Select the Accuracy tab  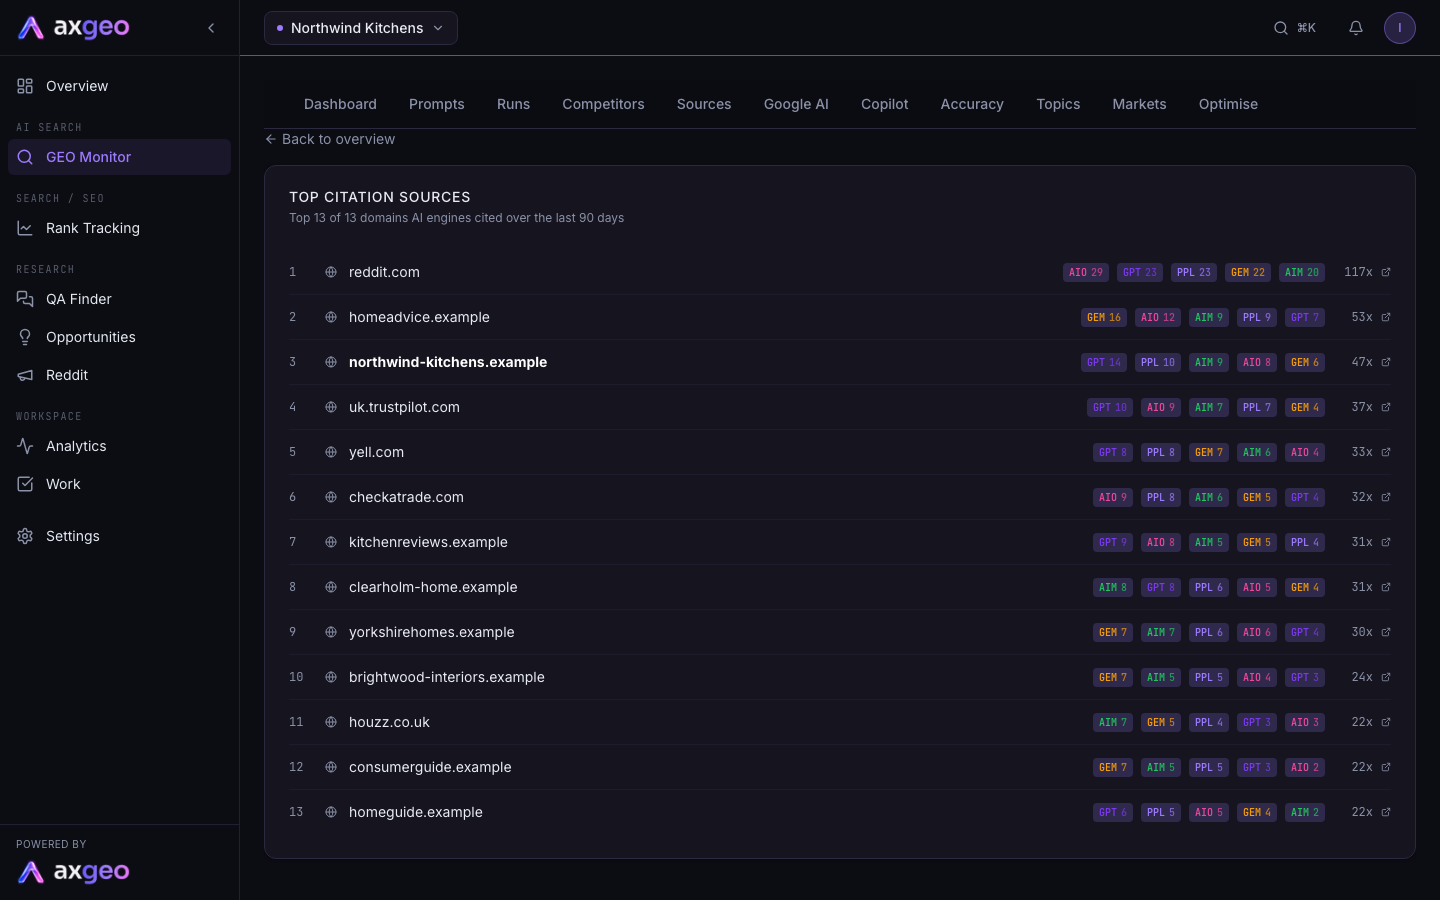972,104
